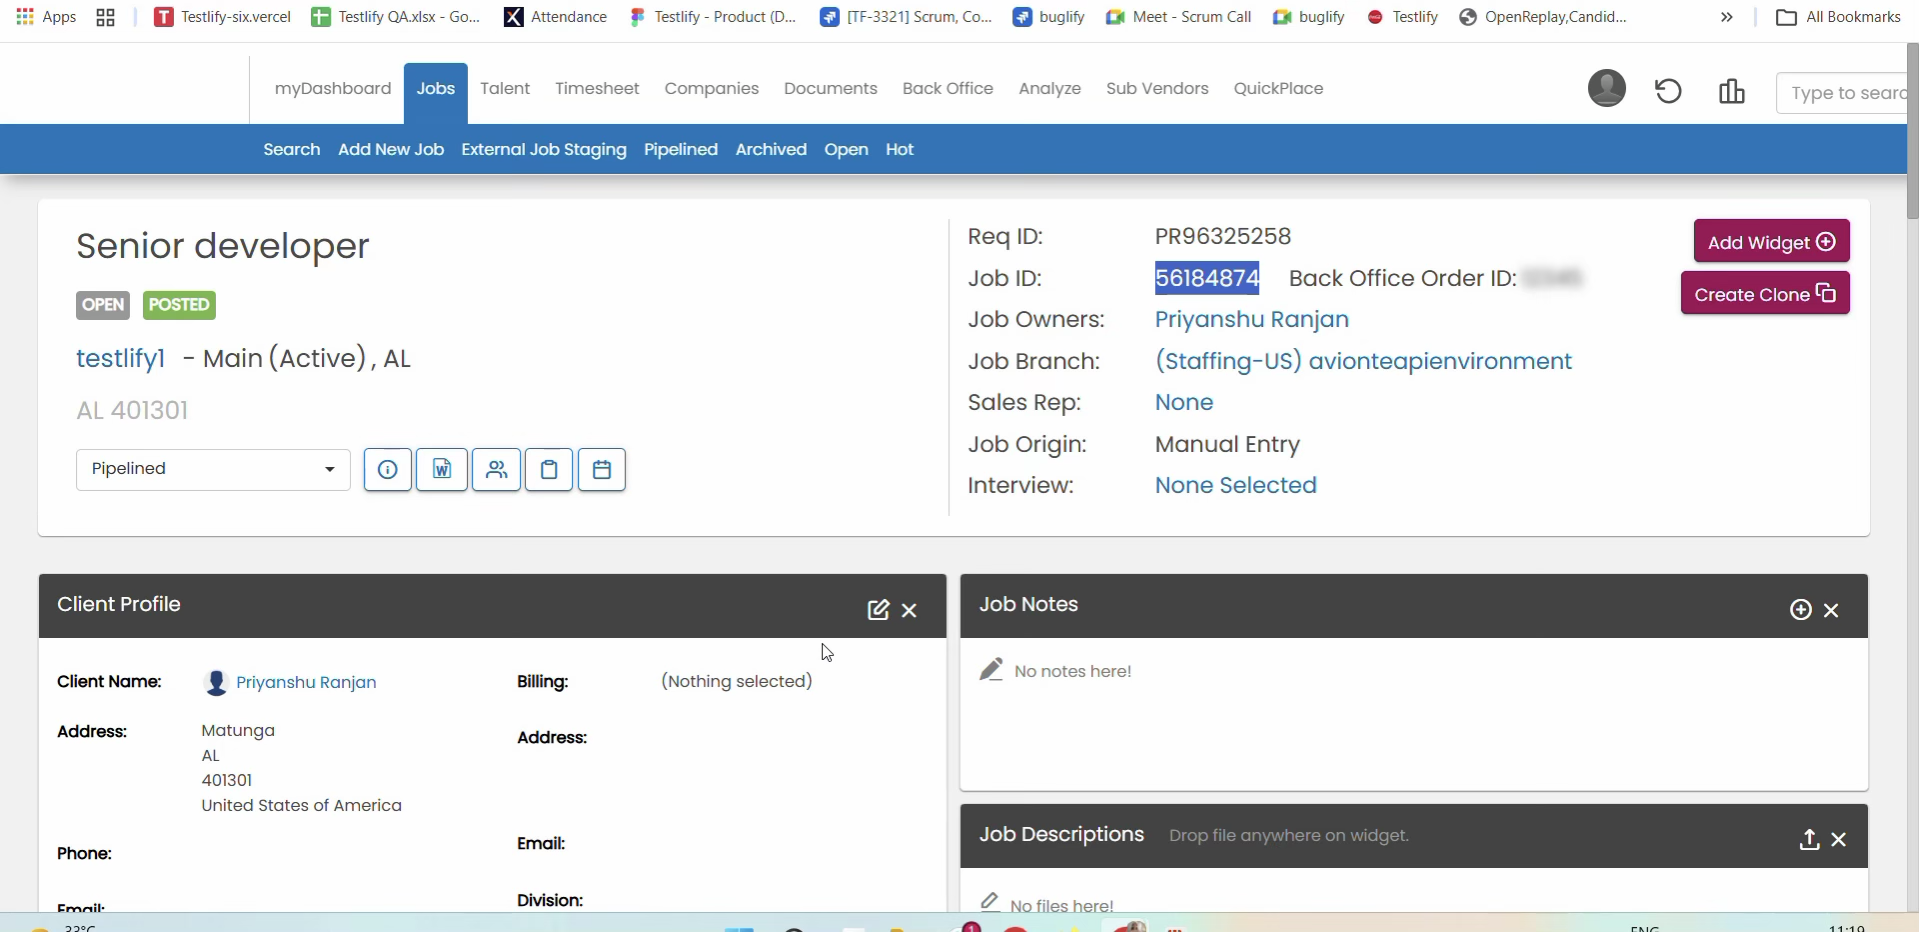The height and width of the screenshot is (932, 1919).
Task: Open the job info icon button
Action: pos(388,470)
